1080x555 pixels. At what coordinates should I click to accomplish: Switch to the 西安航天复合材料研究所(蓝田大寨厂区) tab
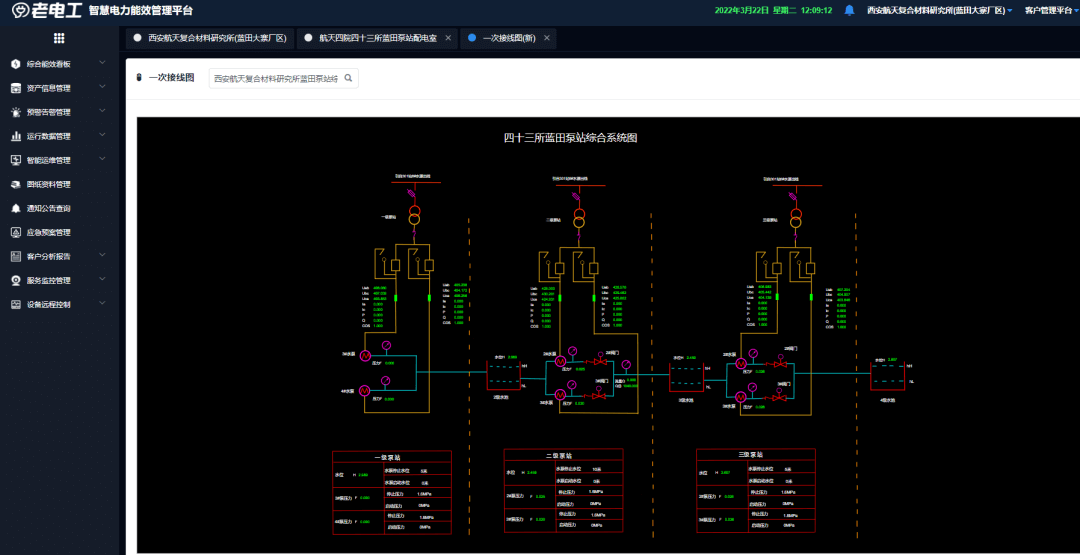[216, 38]
